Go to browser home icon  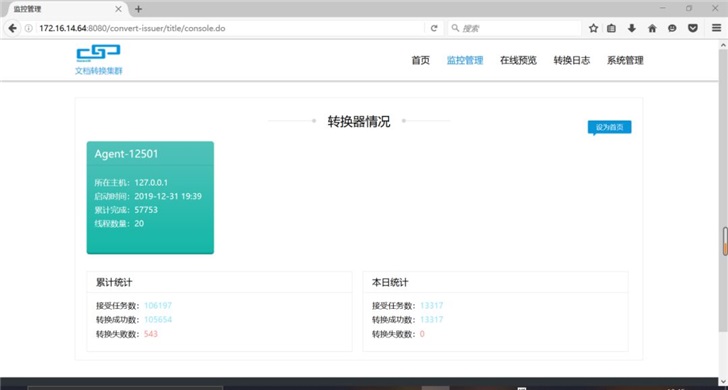click(652, 28)
